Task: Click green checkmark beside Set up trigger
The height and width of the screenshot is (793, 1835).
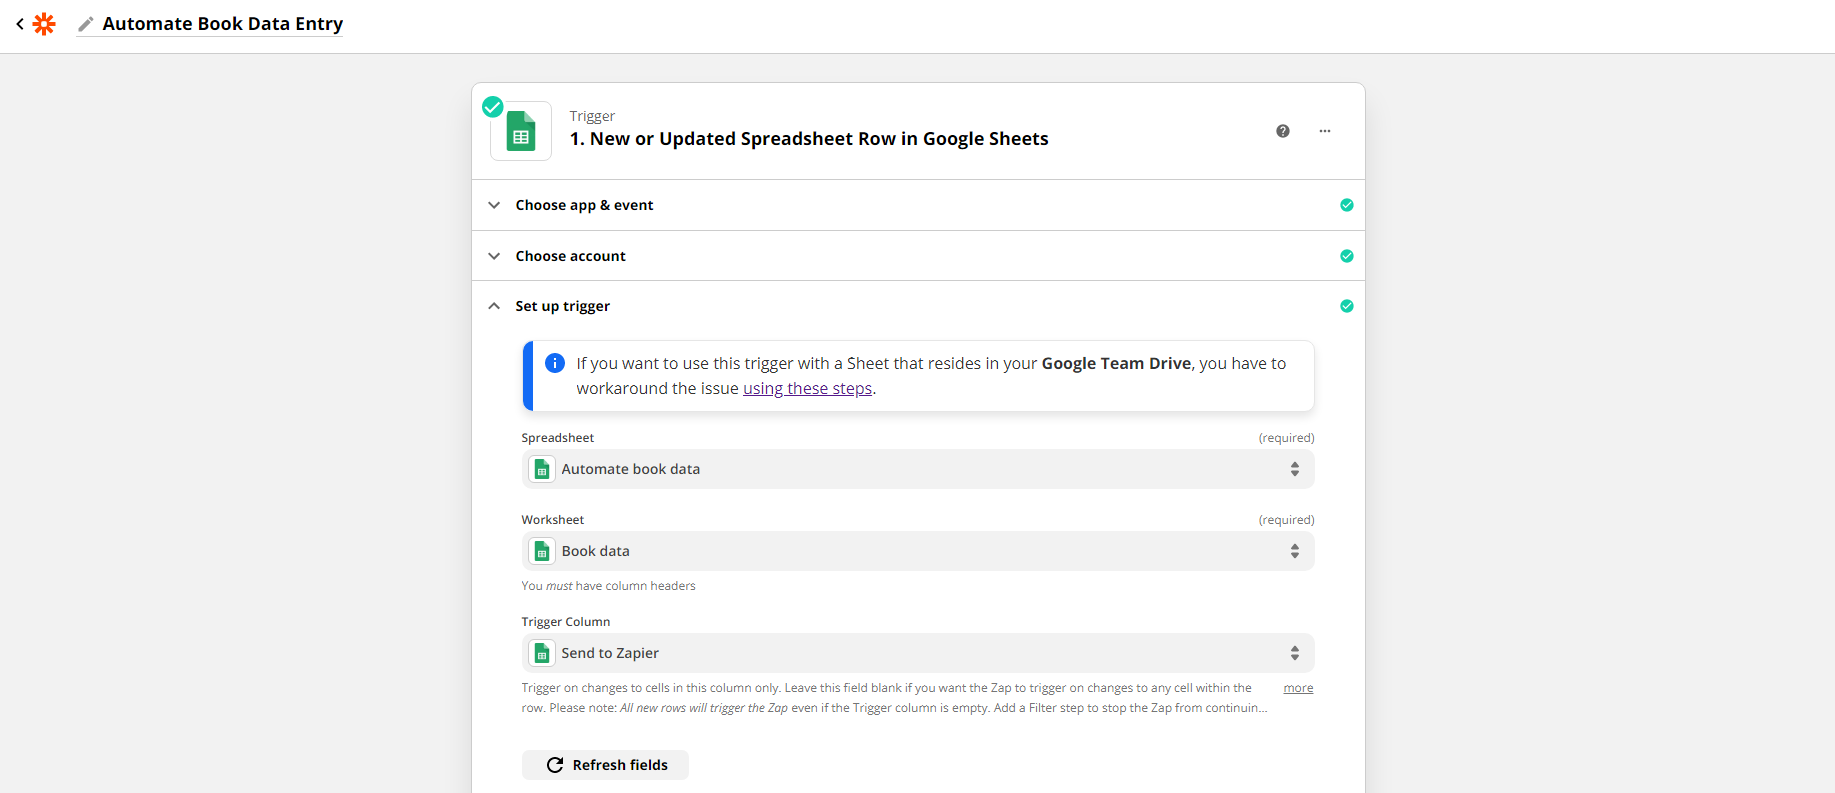Action: coord(1346,306)
